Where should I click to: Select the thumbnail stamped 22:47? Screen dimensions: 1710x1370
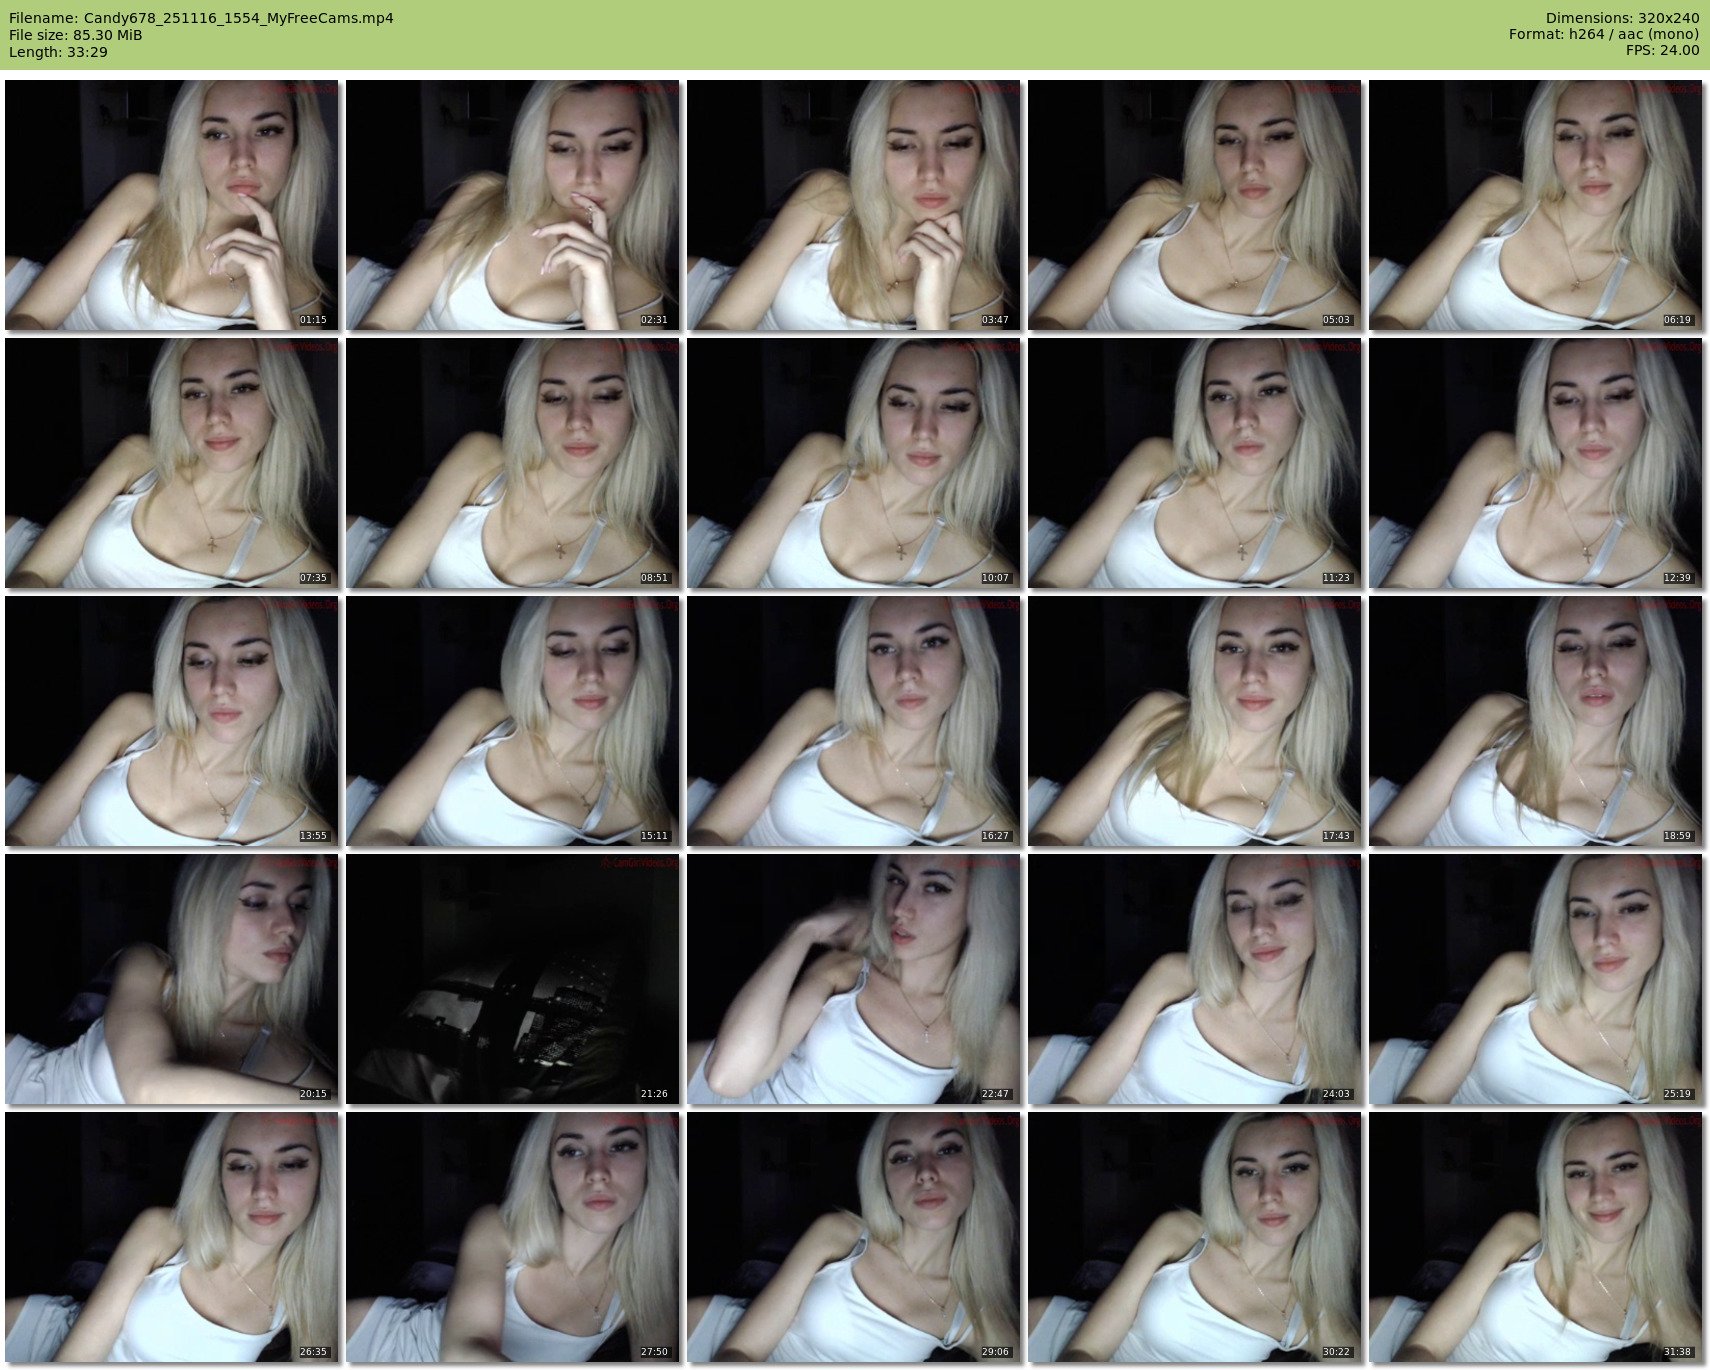[x=854, y=979]
